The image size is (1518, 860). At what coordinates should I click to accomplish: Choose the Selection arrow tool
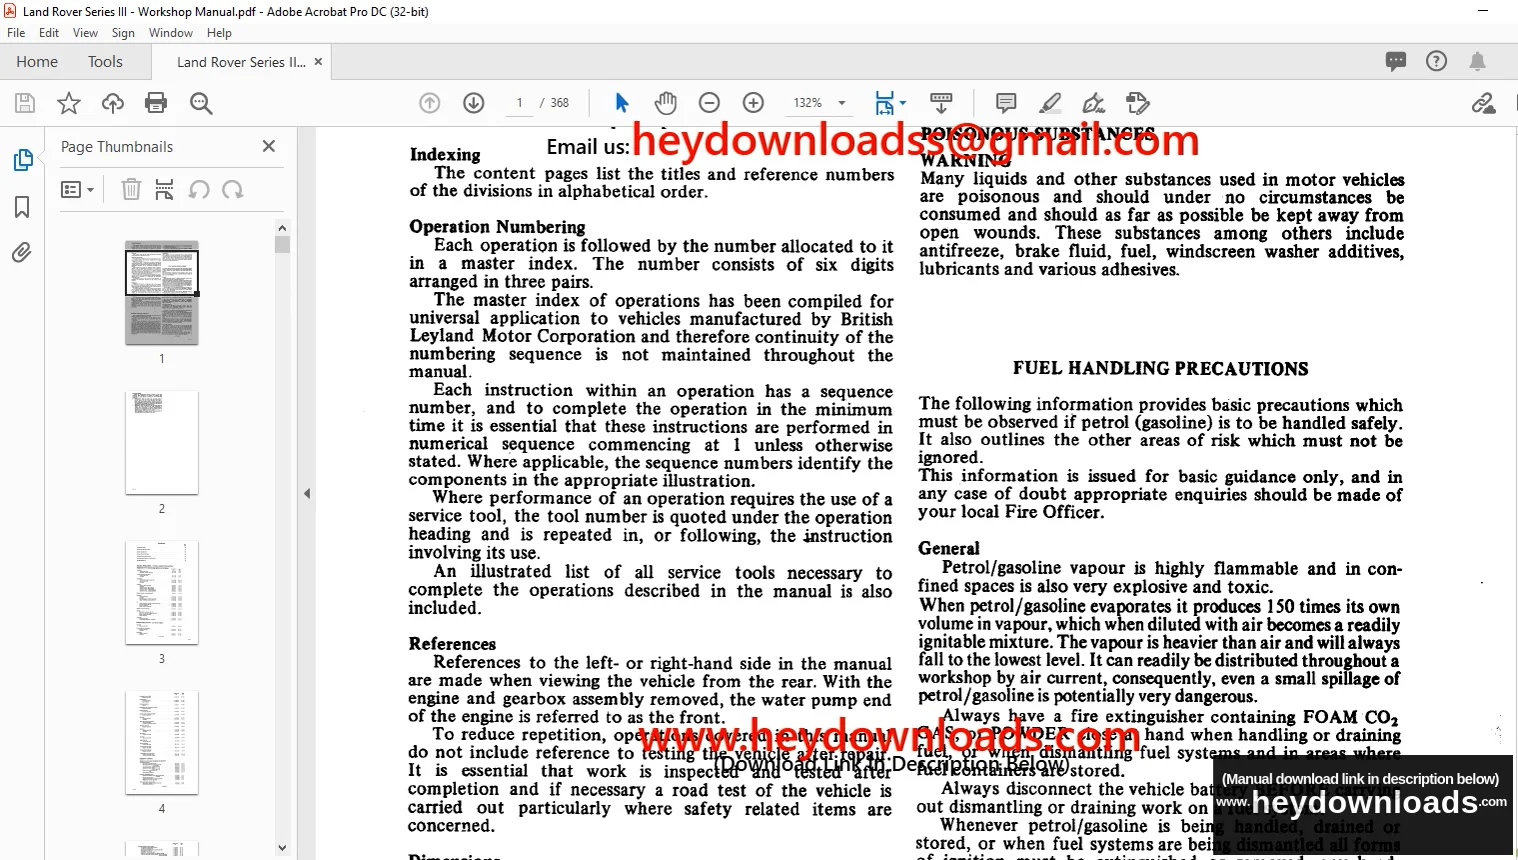tap(622, 103)
